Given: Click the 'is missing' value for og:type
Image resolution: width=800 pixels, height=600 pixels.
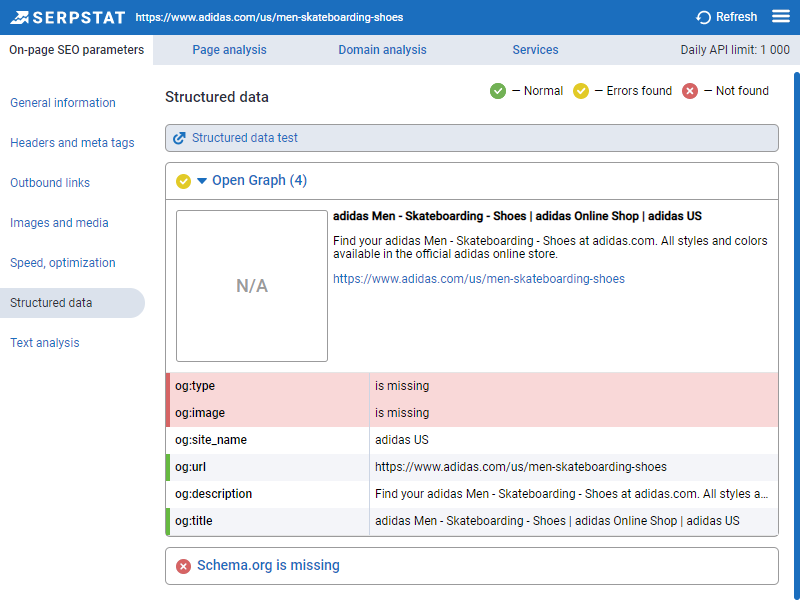Looking at the screenshot, I should (x=402, y=386).
